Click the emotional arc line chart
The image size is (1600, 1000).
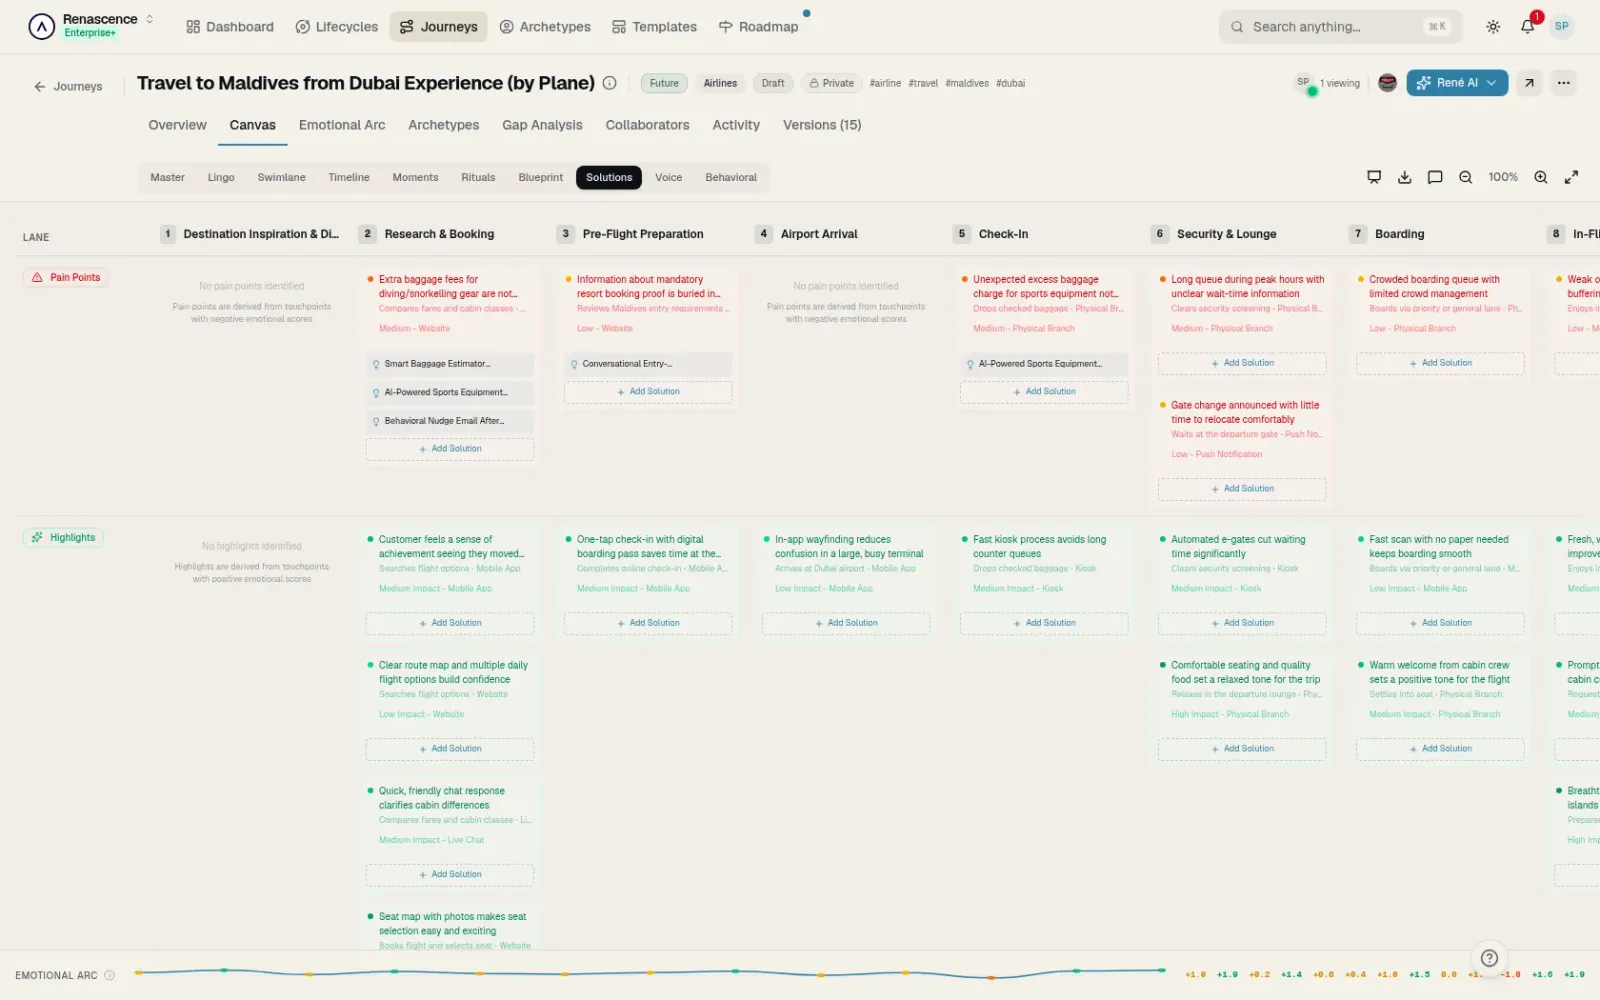[x=650, y=971]
